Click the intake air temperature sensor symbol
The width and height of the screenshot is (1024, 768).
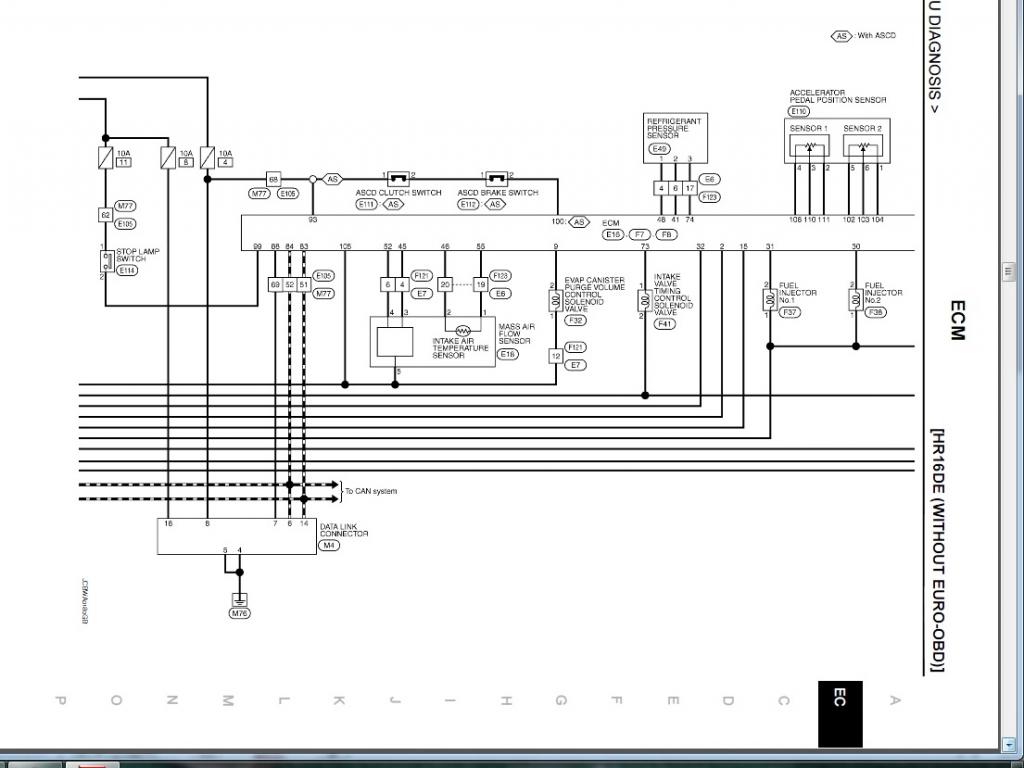tap(463, 330)
